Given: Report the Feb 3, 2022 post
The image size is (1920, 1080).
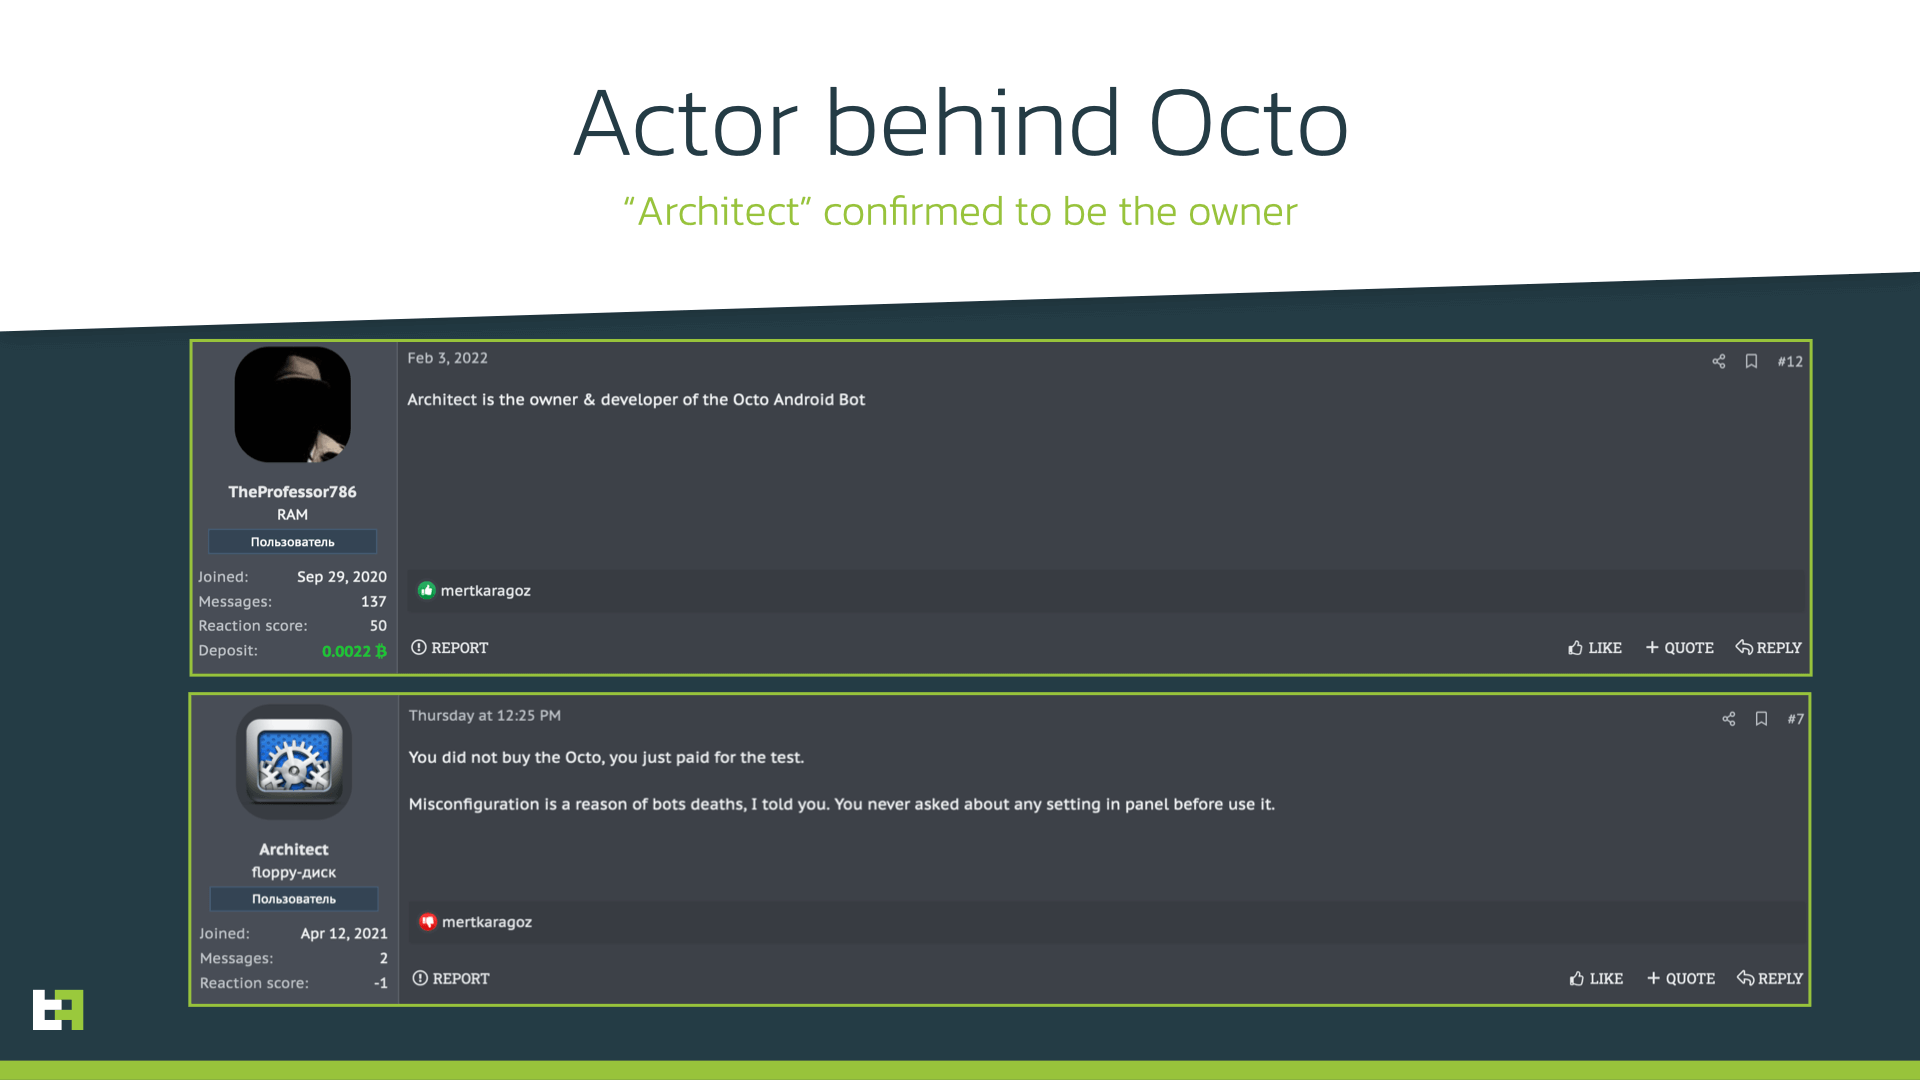Looking at the screenshot, I should tap(450, 648).
